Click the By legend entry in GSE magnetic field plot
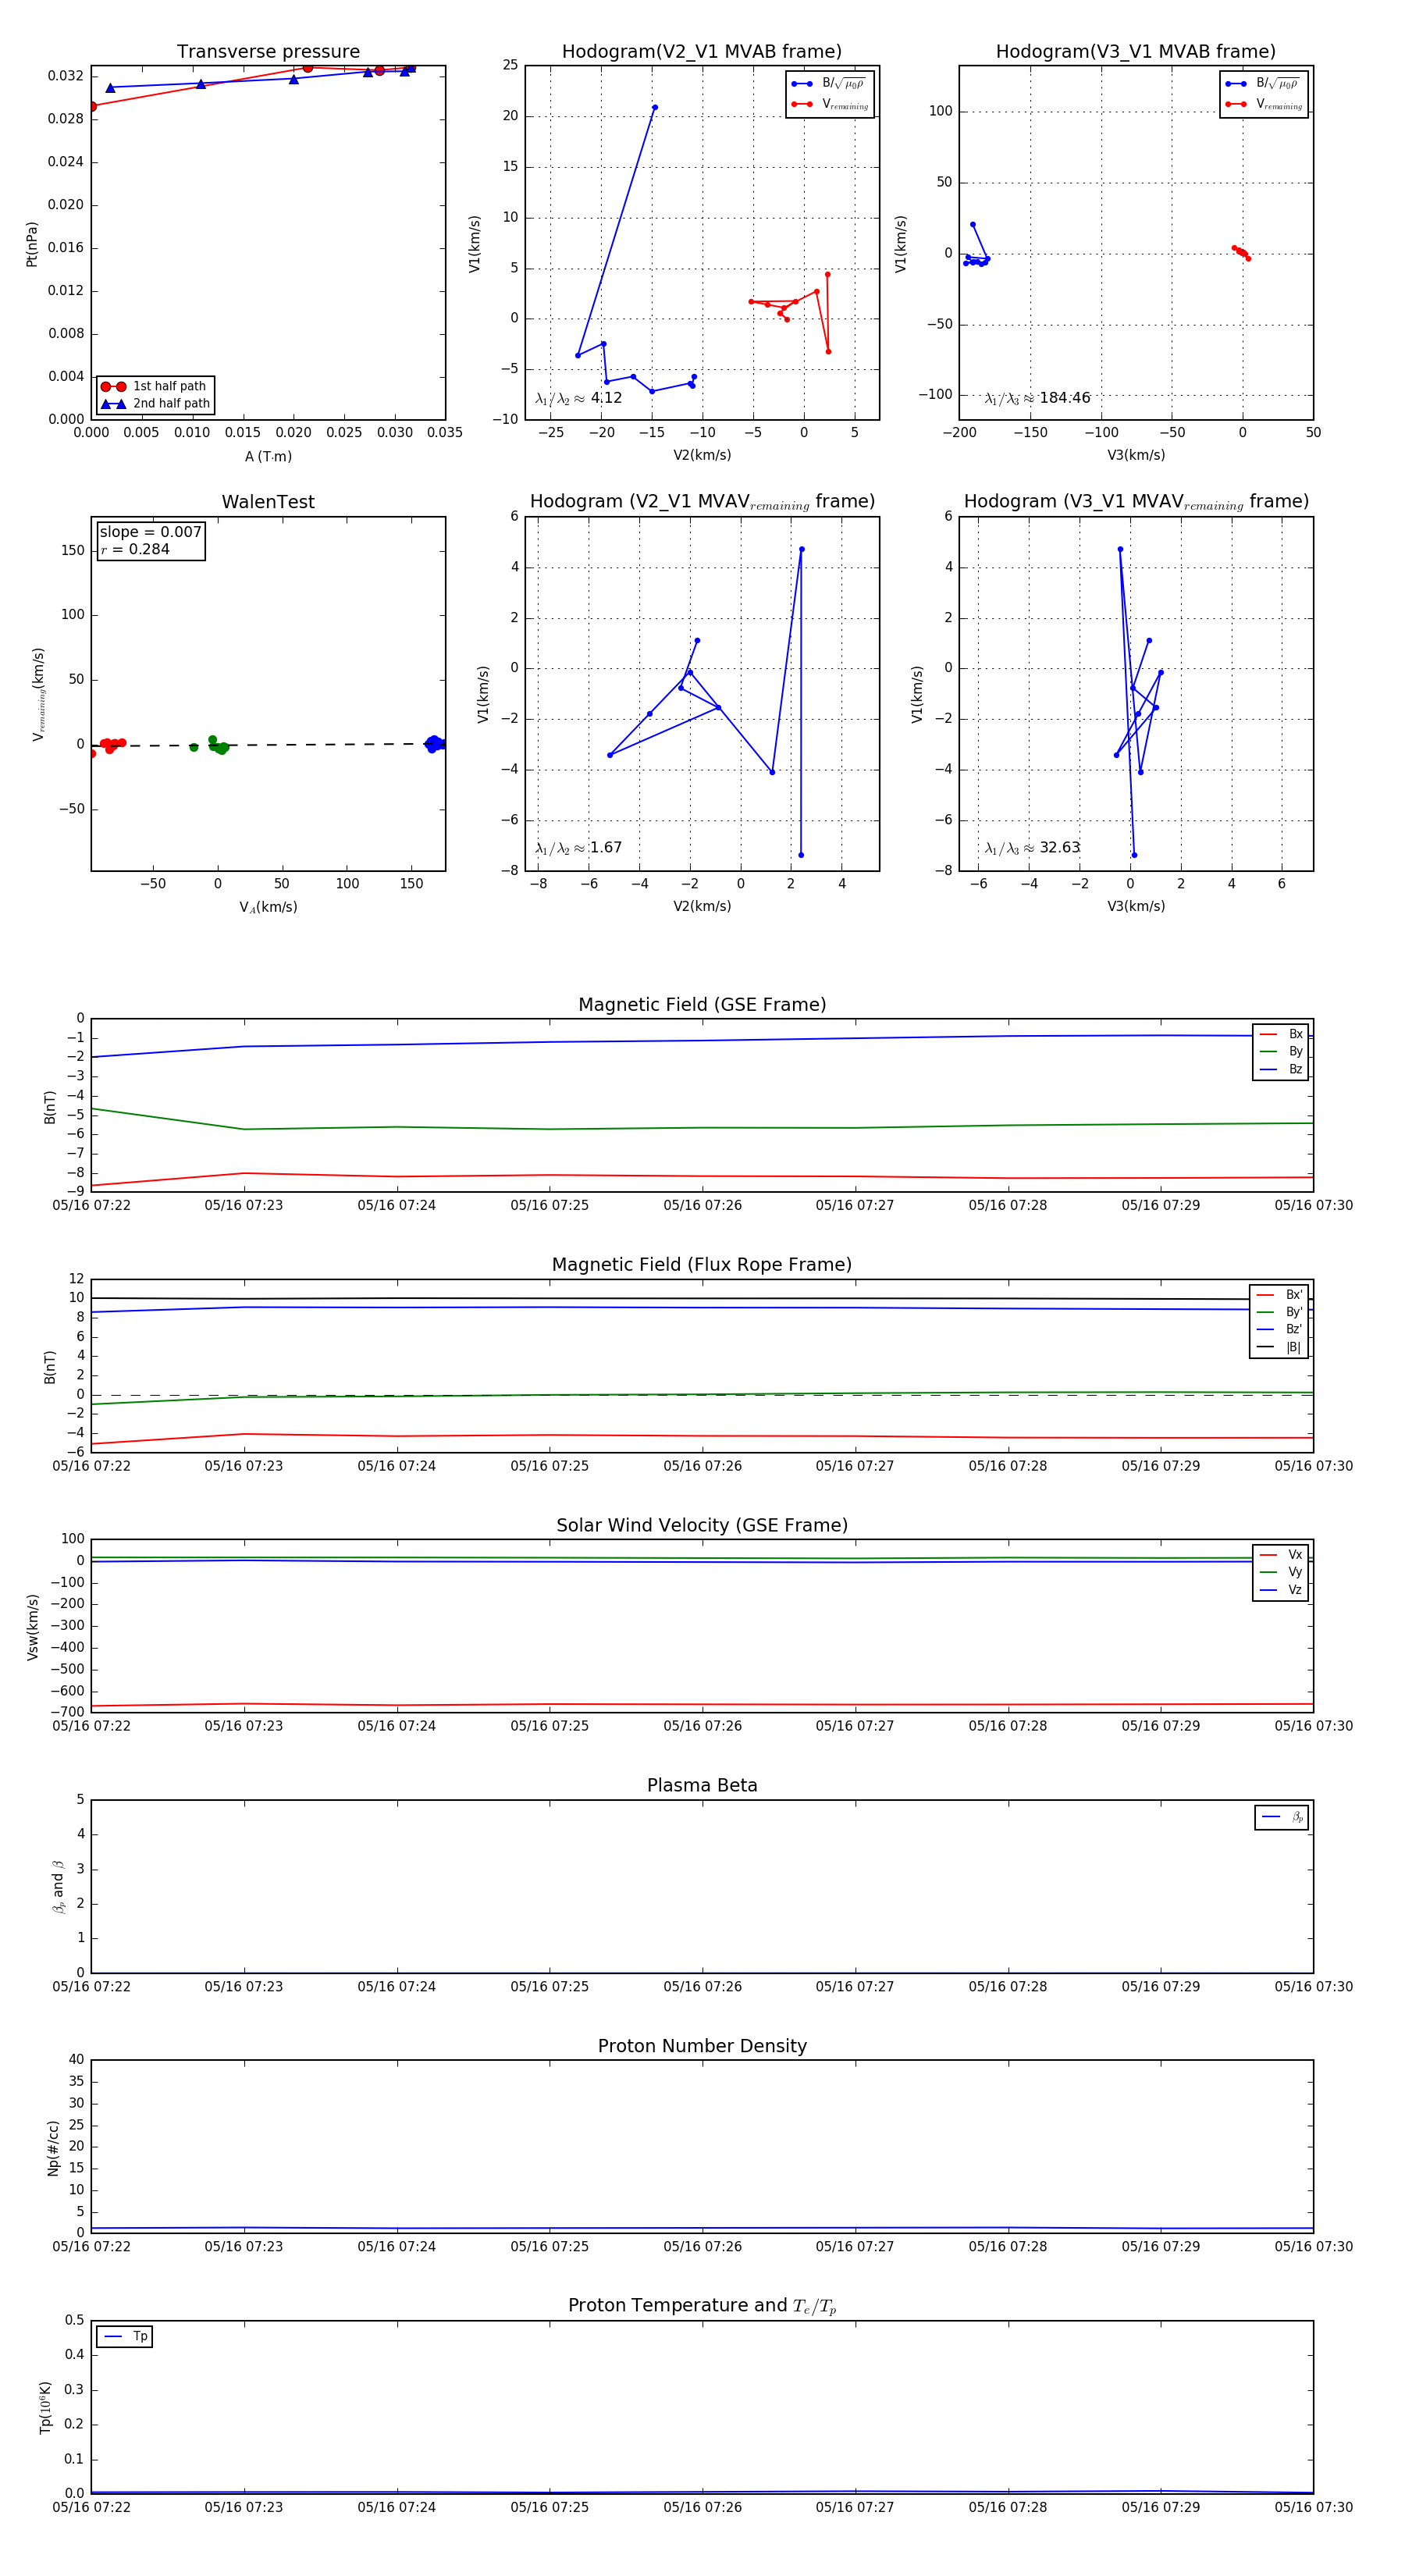 1281,1052
